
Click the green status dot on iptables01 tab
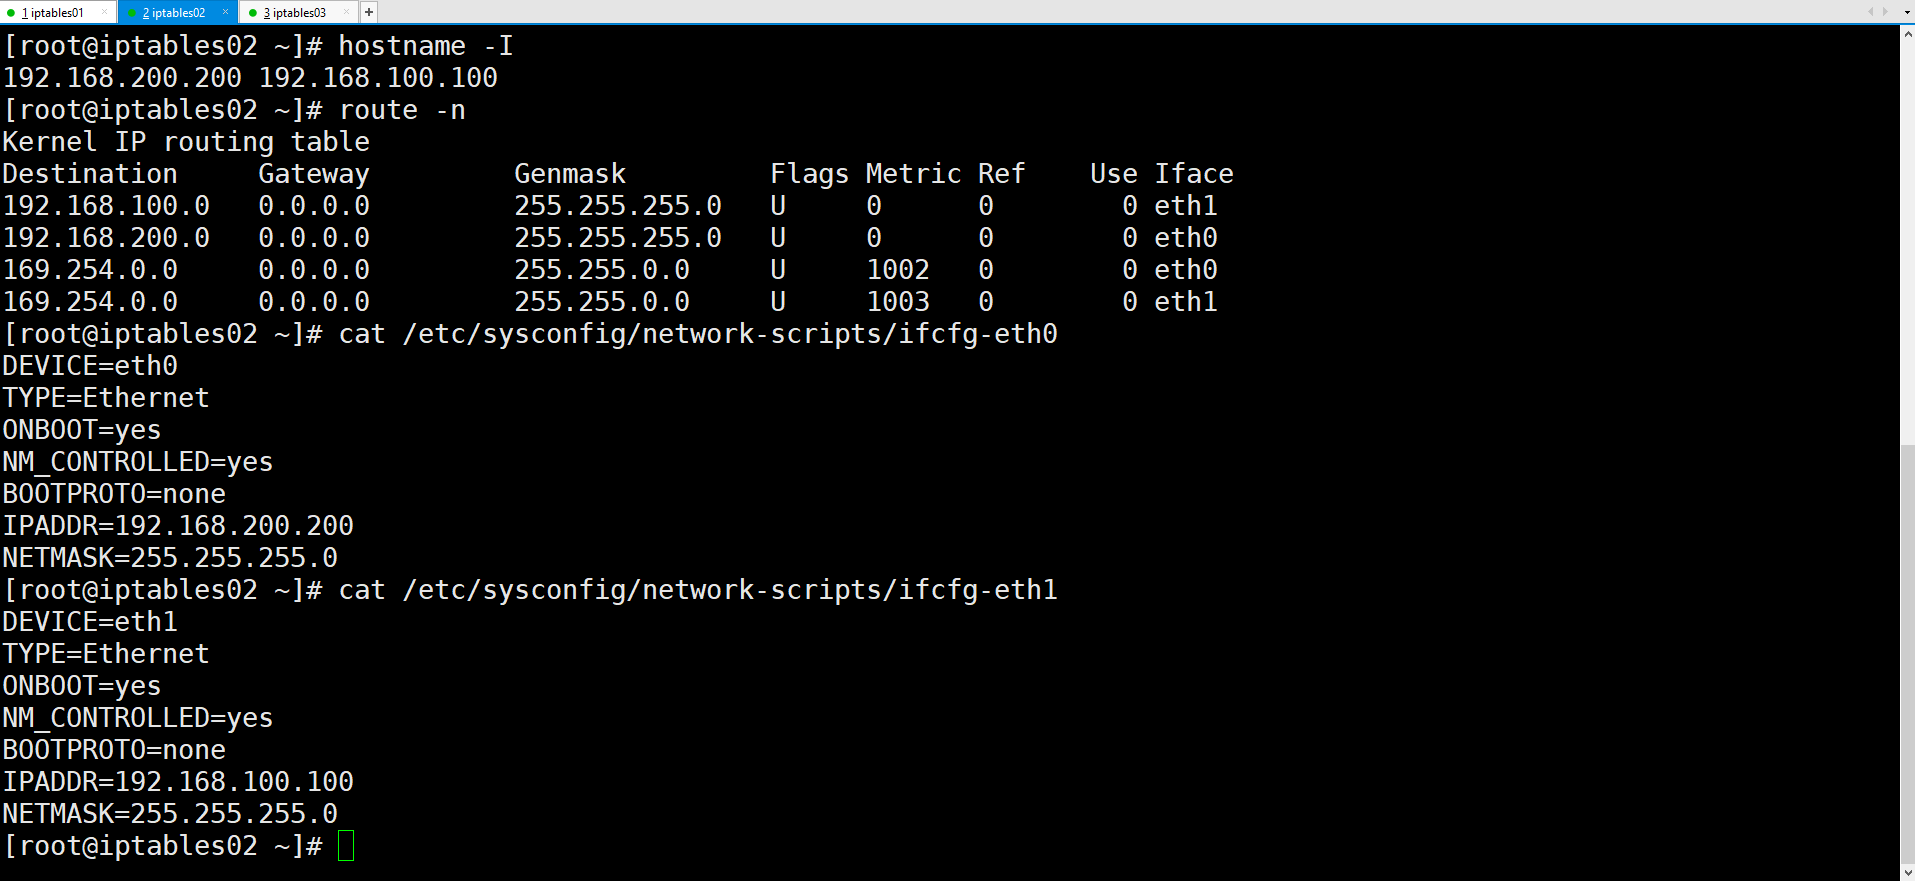pos(10,12)
